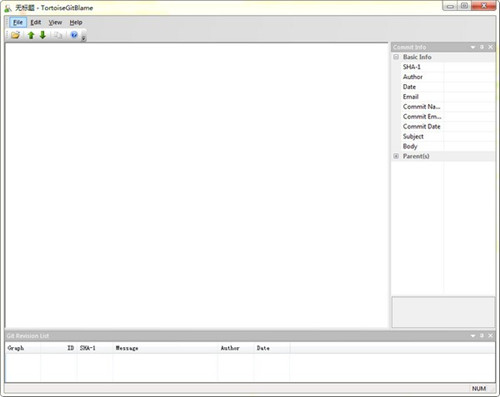Image resolution: width=500 pixels, height=397 pixels.
Task: Click the greyed-out copy toolbar icon
Action: pos(58,35)
